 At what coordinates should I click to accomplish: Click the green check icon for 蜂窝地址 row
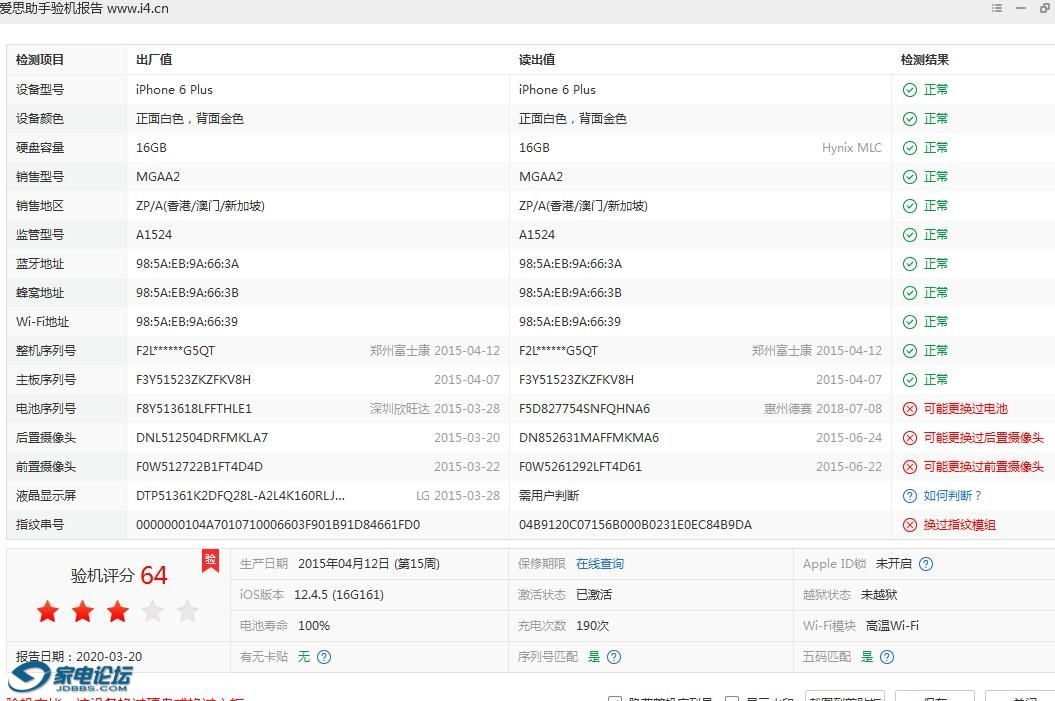pyautogui.click(x=910, y=293)
